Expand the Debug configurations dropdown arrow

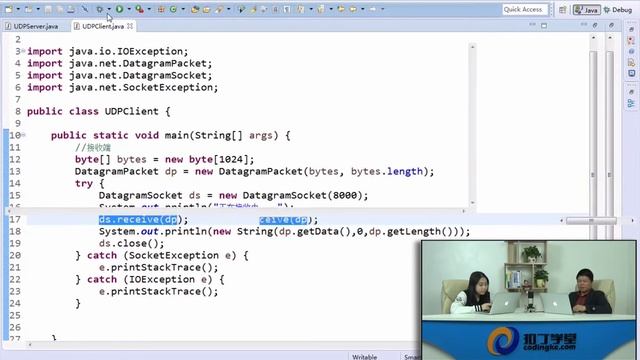pyautogui.click(x=109, y=9)
